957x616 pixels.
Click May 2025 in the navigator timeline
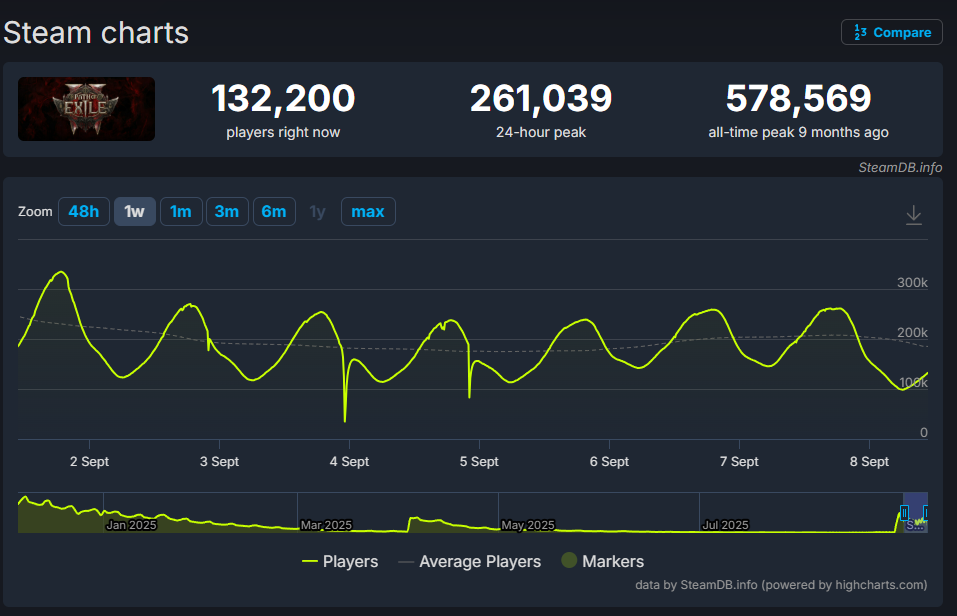pyautogui.click(x=528, y=525)
